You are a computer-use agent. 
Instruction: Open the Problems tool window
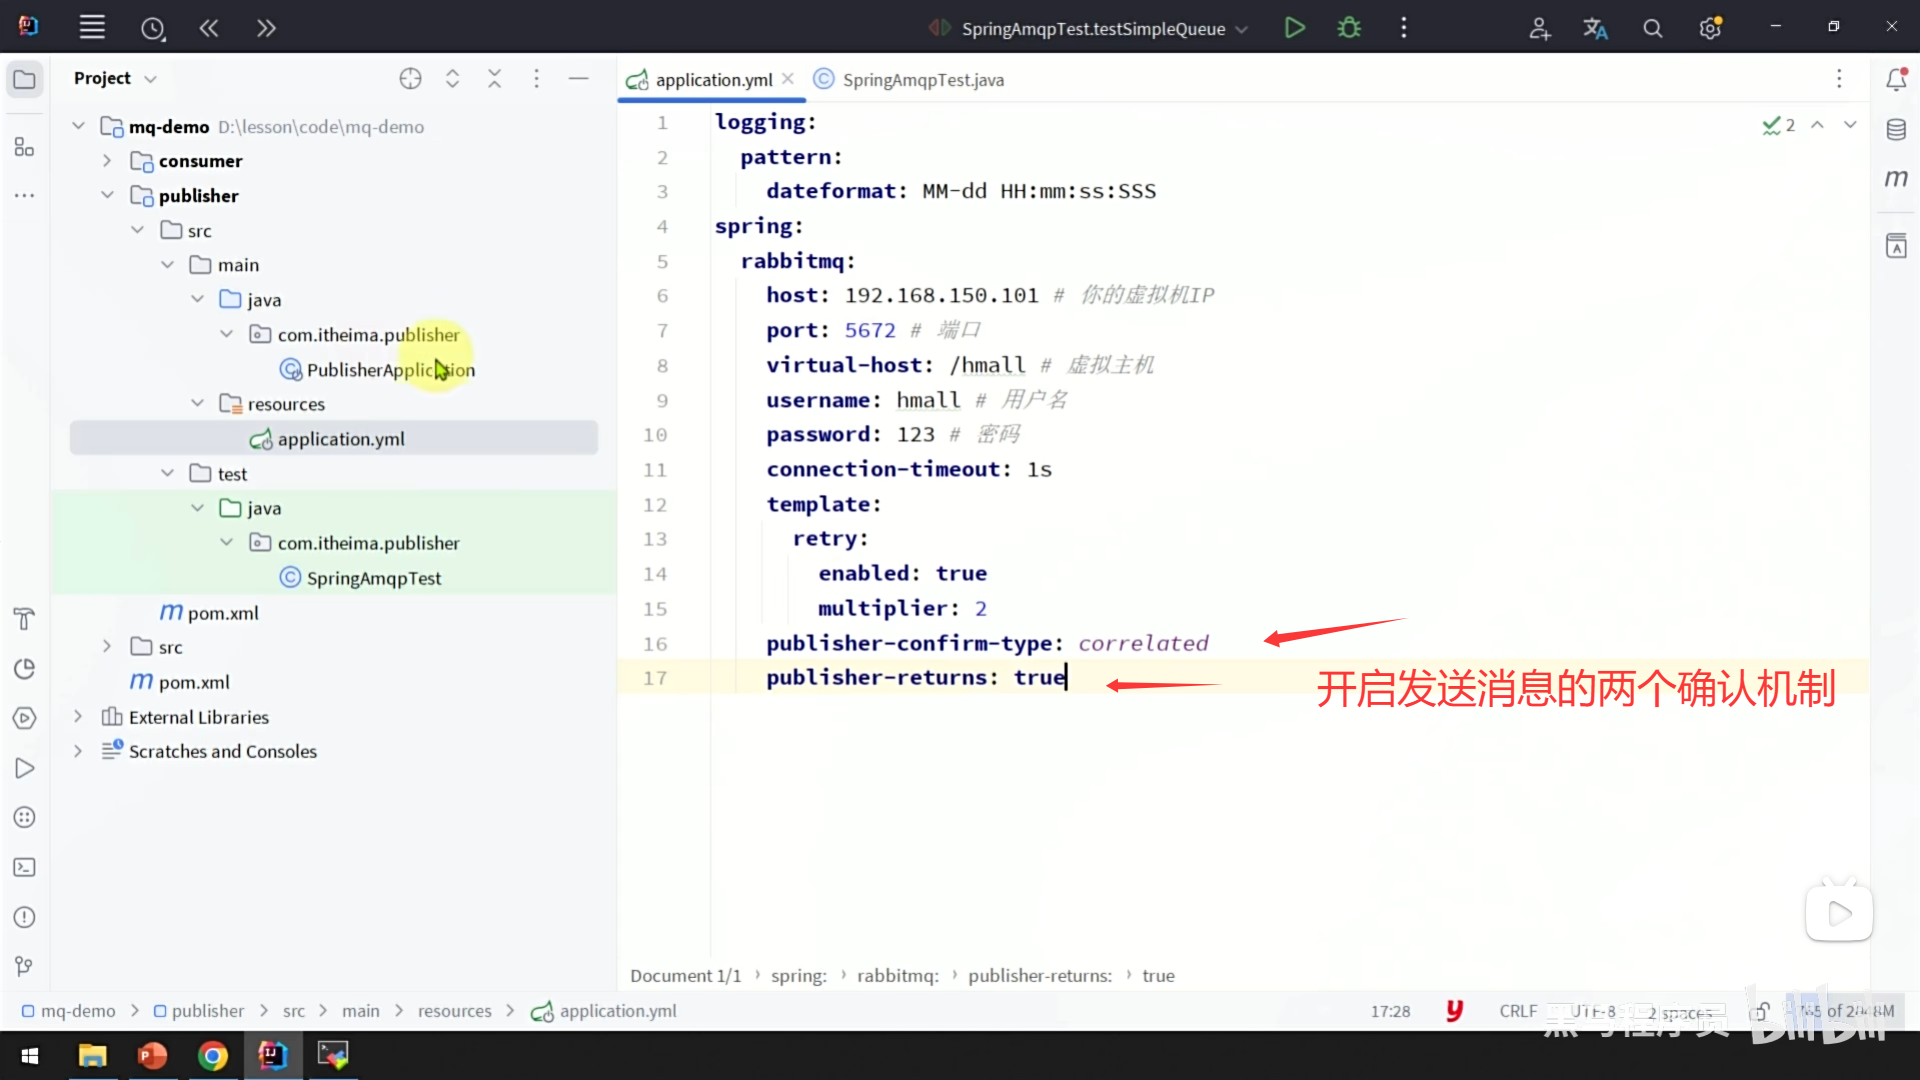coord(25,918)
